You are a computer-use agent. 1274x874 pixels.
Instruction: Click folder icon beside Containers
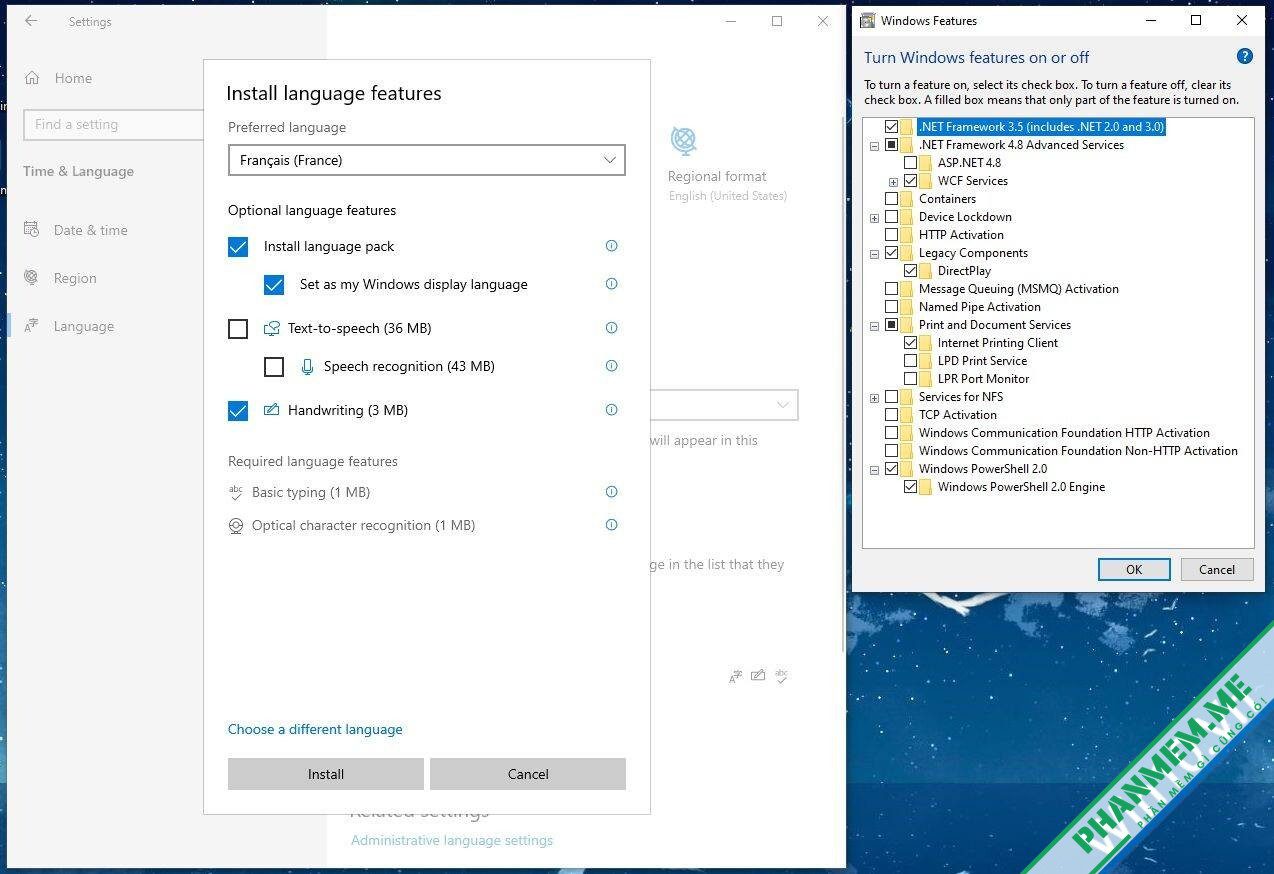[907, 199]
